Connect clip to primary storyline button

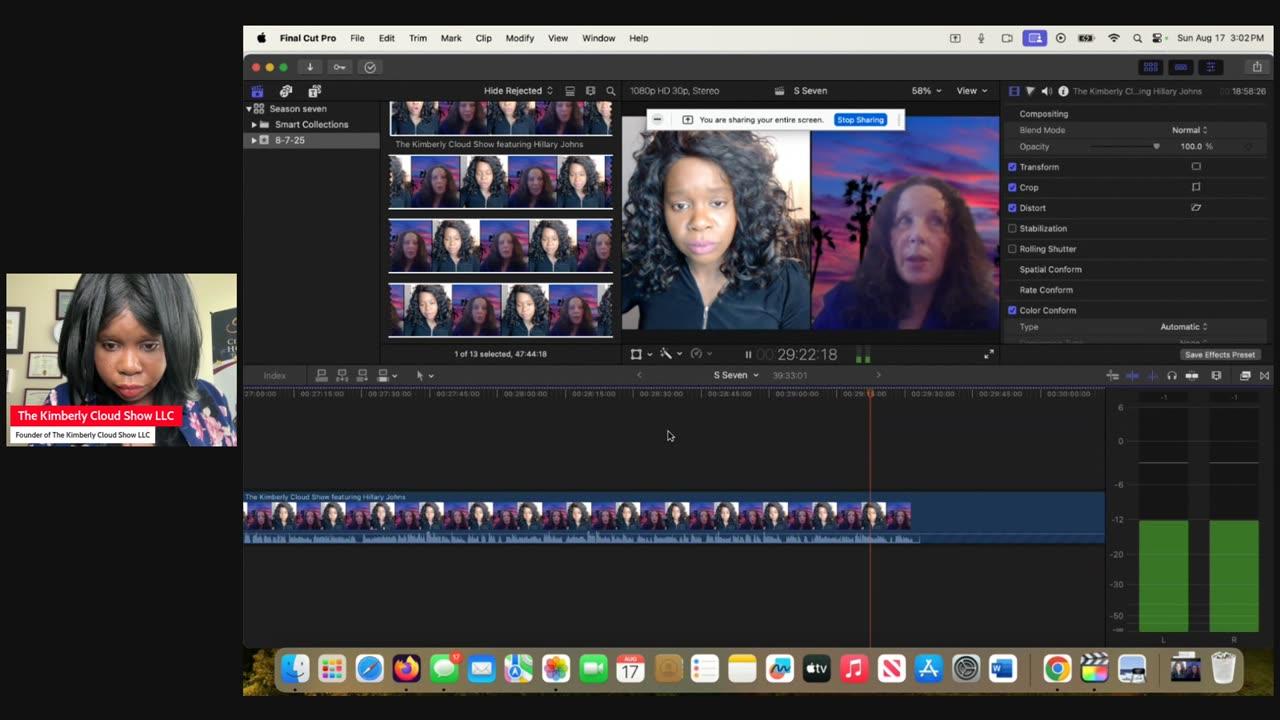[x=321, y=375]
